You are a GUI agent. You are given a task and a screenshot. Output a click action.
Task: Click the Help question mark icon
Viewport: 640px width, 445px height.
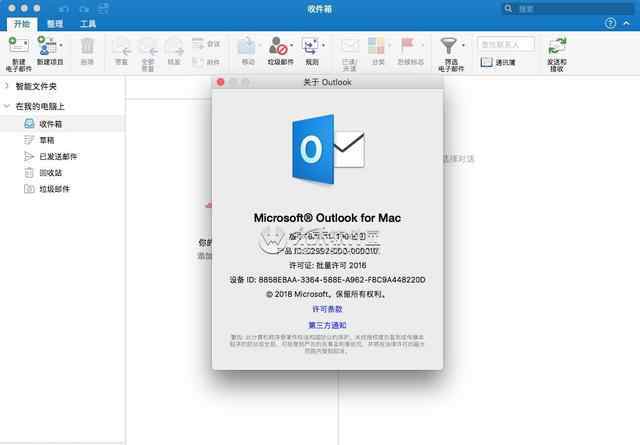(x=610, y=23)
